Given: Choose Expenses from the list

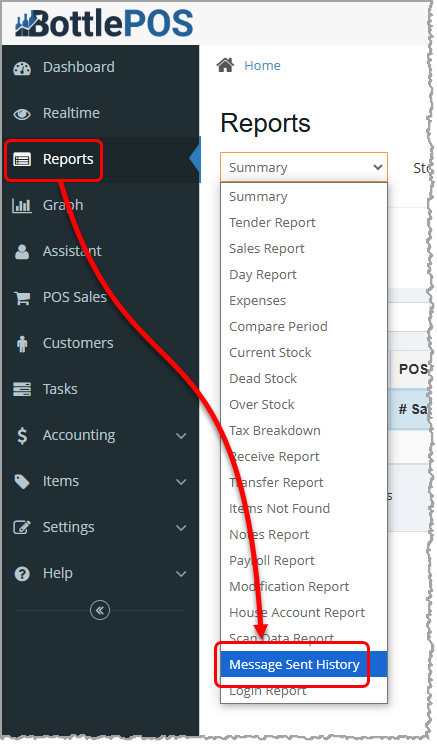Looking at the screenshot, I should point(304,301).
